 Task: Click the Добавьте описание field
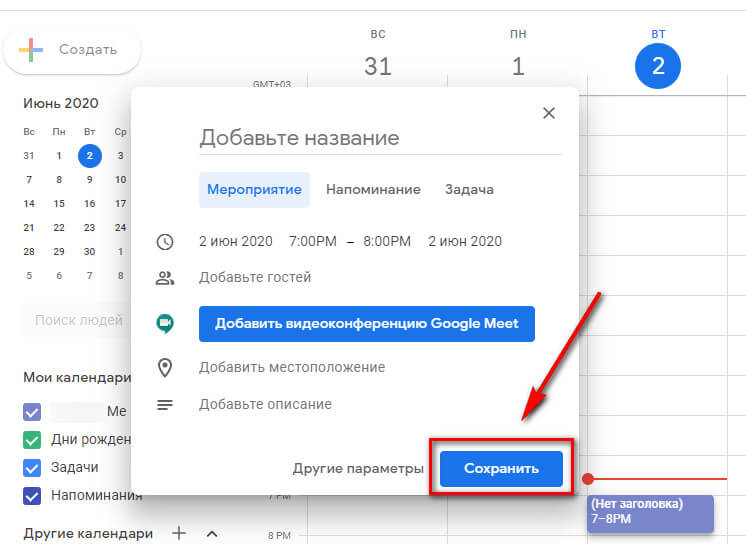[265, 404]
